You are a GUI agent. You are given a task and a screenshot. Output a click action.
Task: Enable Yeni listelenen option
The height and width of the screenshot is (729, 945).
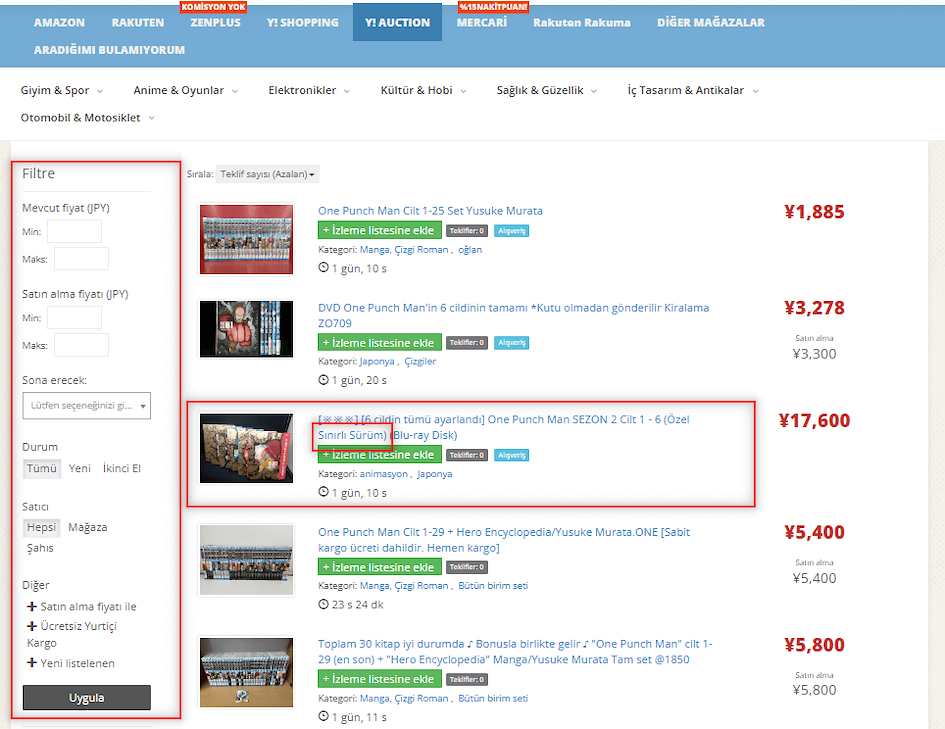[x=71, y=663]
